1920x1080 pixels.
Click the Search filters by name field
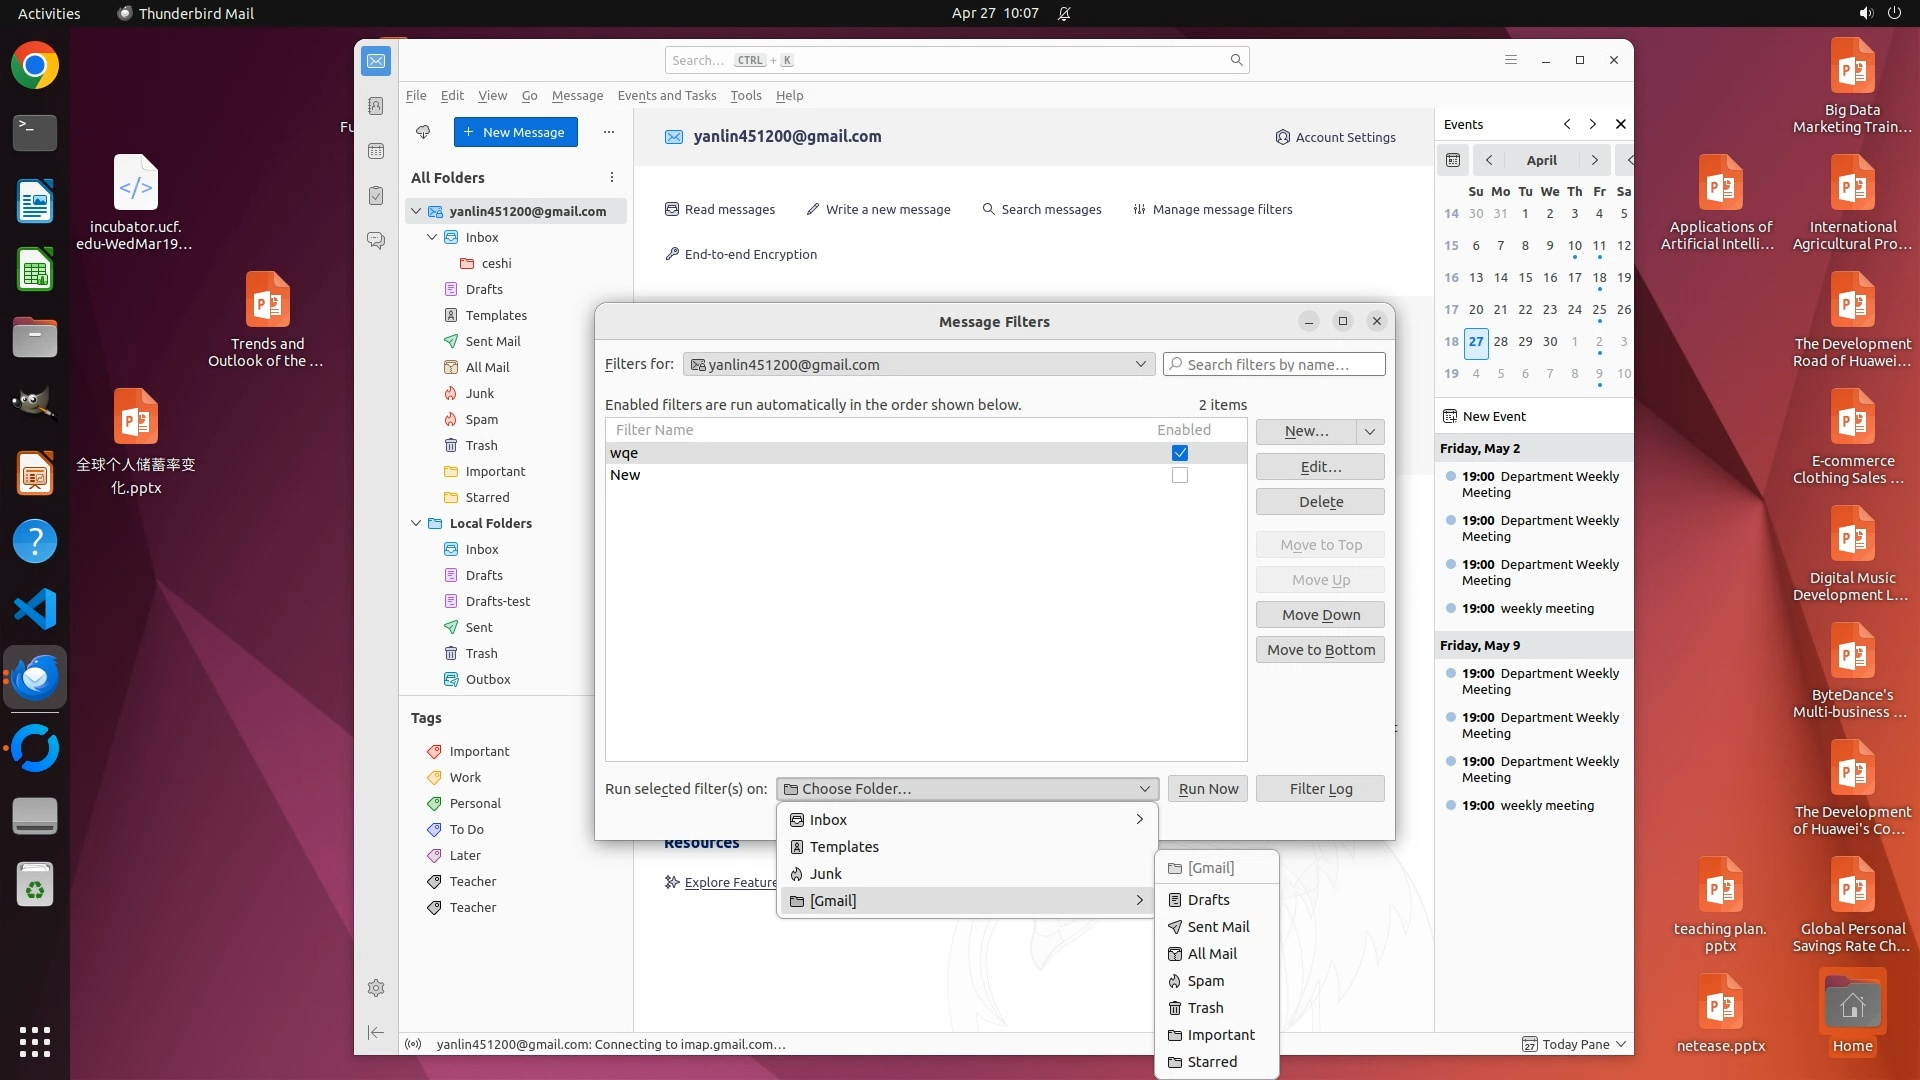tap(1274, 364)
